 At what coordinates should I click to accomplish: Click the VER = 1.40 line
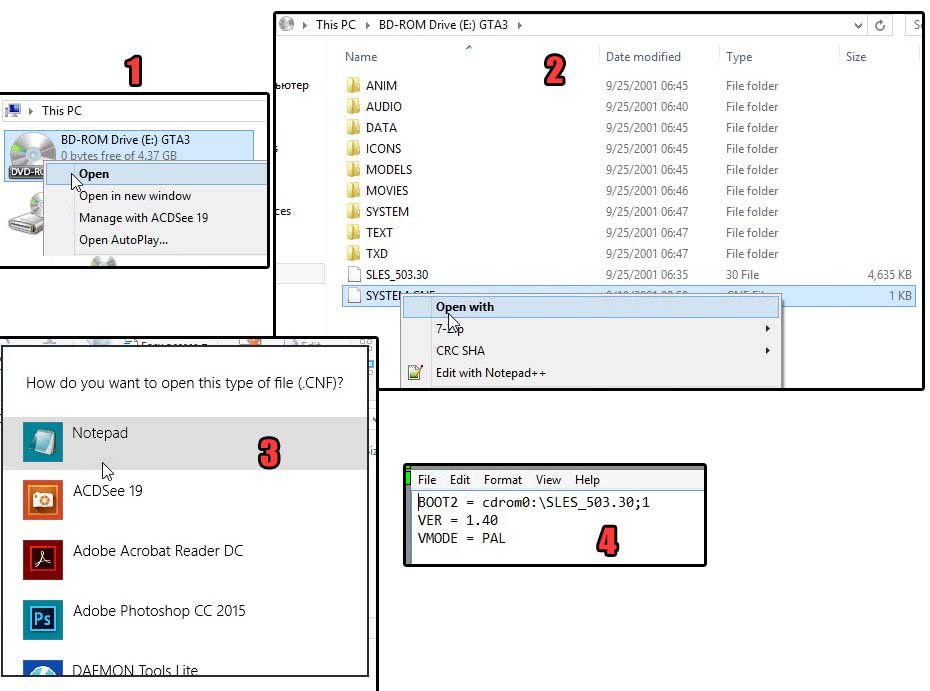[x=457, y=520]
